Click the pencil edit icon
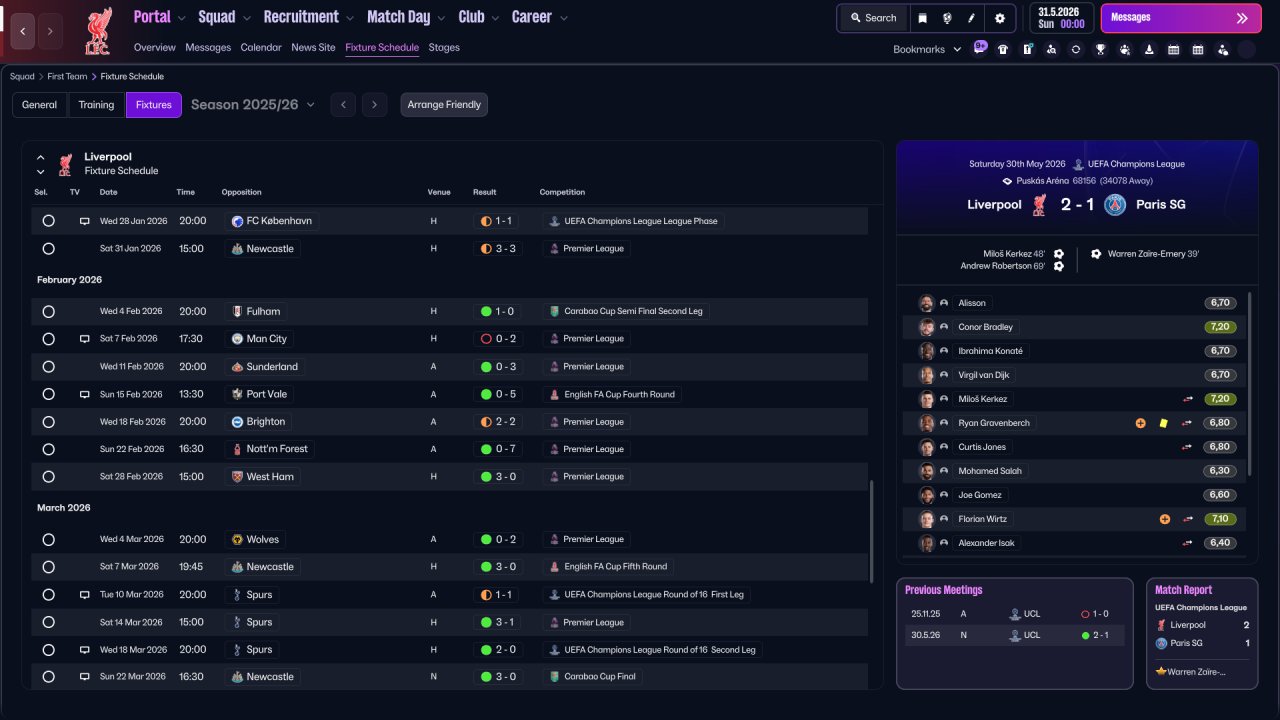 971,18
